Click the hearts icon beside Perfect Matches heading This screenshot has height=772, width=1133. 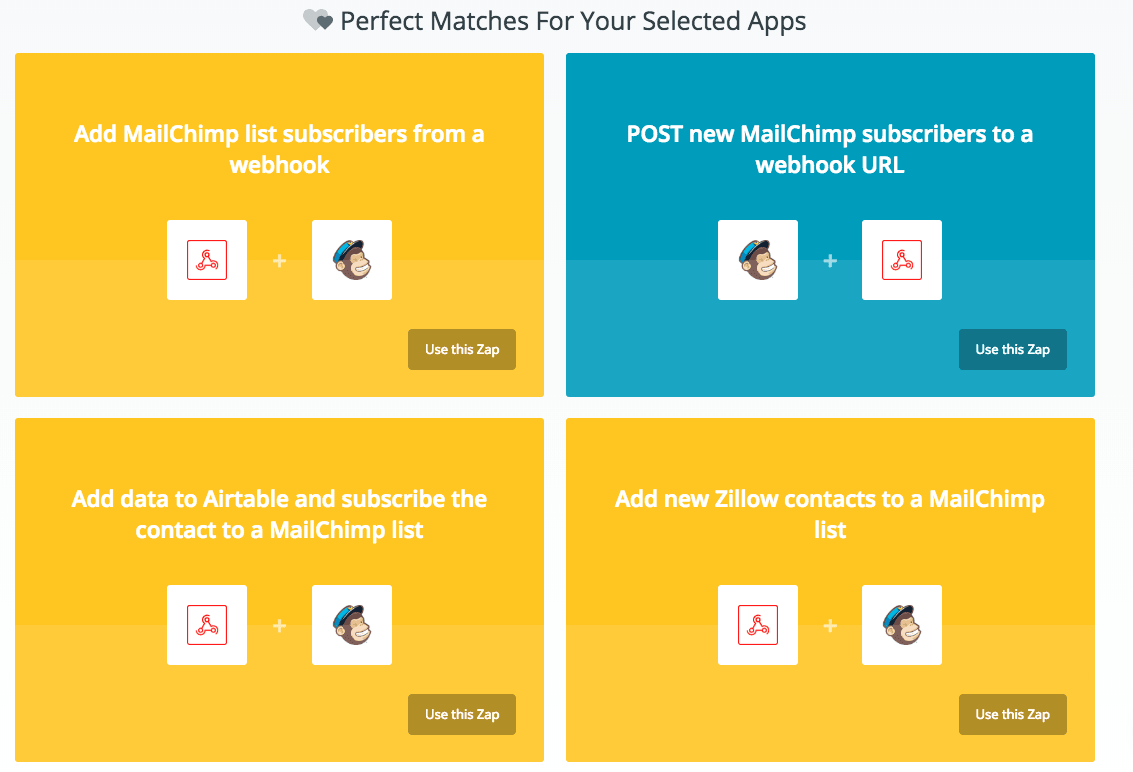coord(317,20)
